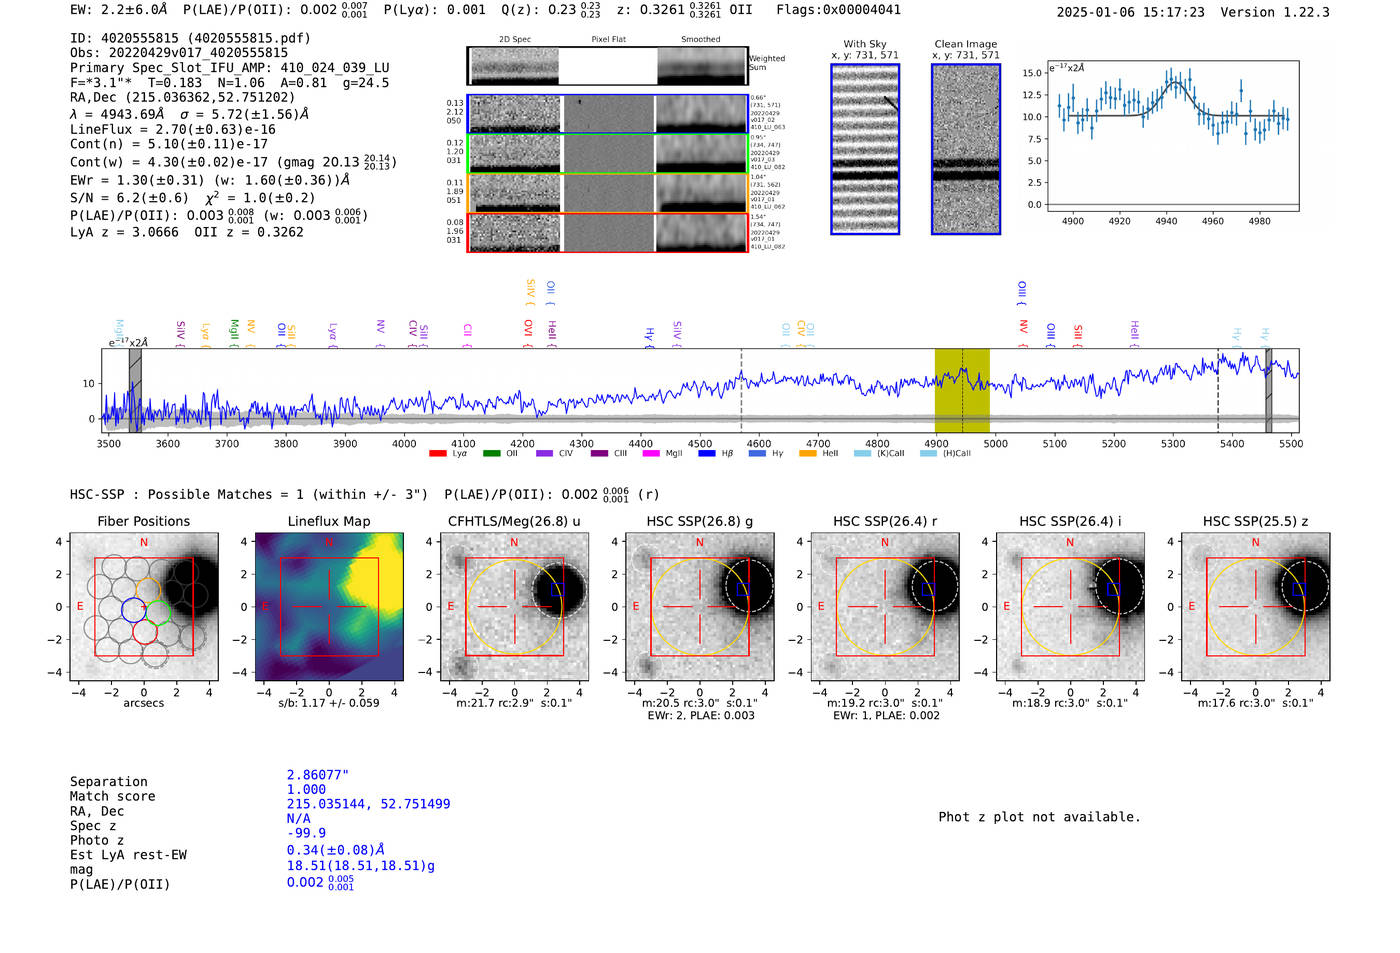The width and height of the screenshot is (1400, 953).
Task: Choose the (K)CaII legend swatch
Action: coord(862,454)
